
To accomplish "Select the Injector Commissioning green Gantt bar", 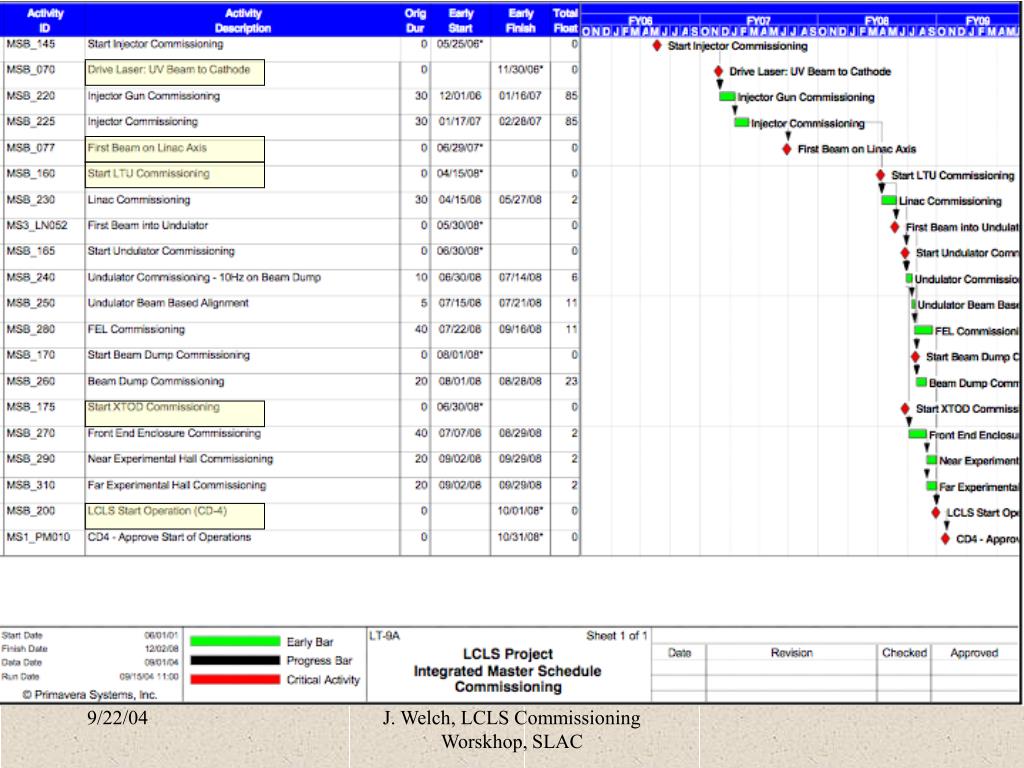I will pyautogui.click(x=741, y=122).
